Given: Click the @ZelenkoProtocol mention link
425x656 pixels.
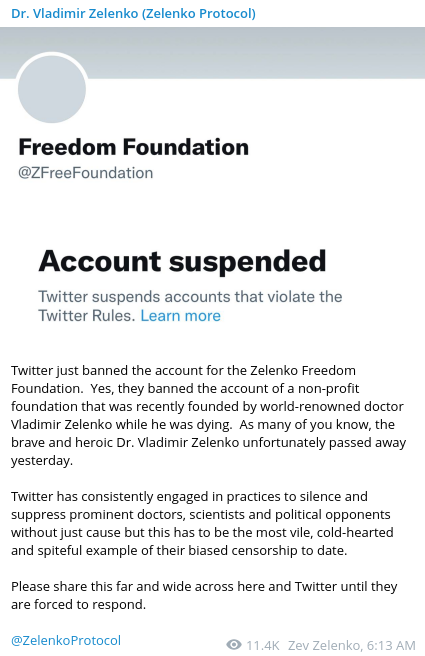Looking at the screenshot, I should tap(66, 641).
